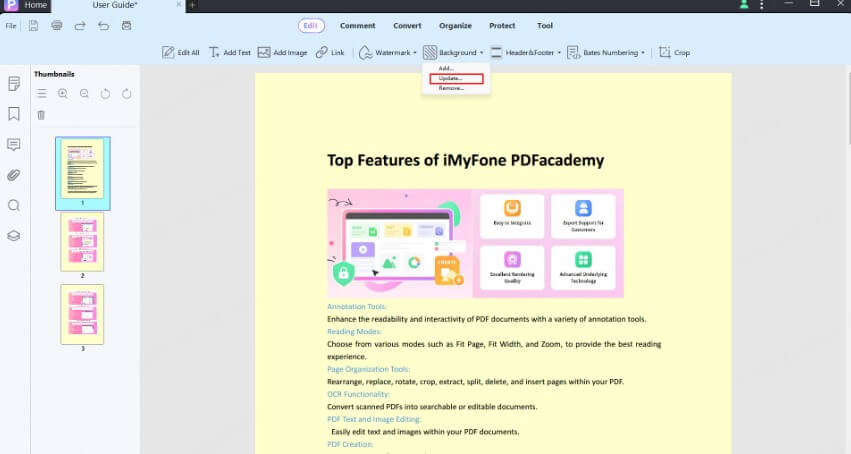Viewport: 851px width, 454px height.
Task: Open the Thumbnails panel icon in sidebar
Action: point(14,84)
